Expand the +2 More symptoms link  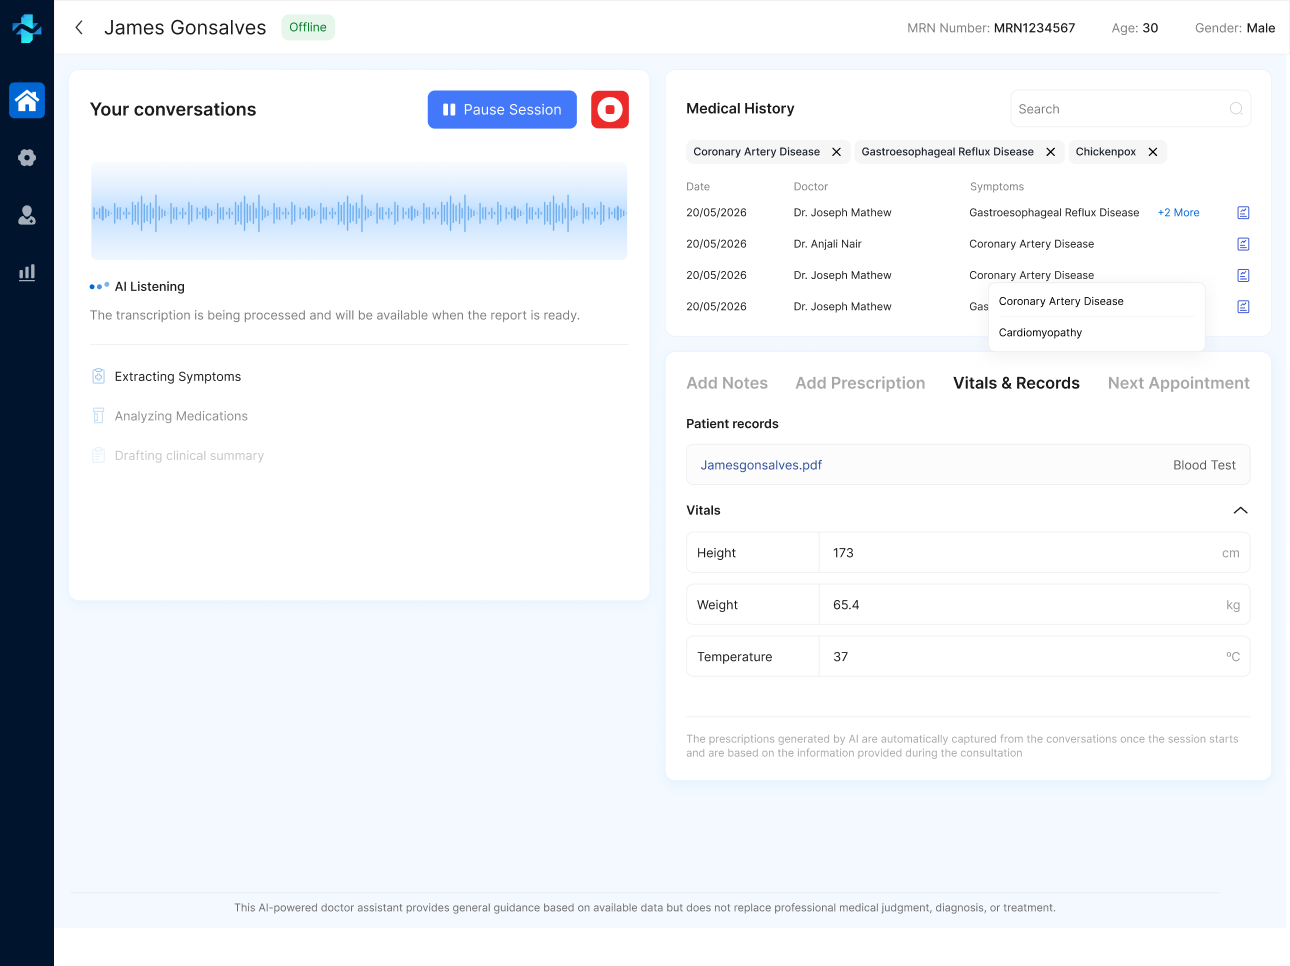tap(1178, 213)
